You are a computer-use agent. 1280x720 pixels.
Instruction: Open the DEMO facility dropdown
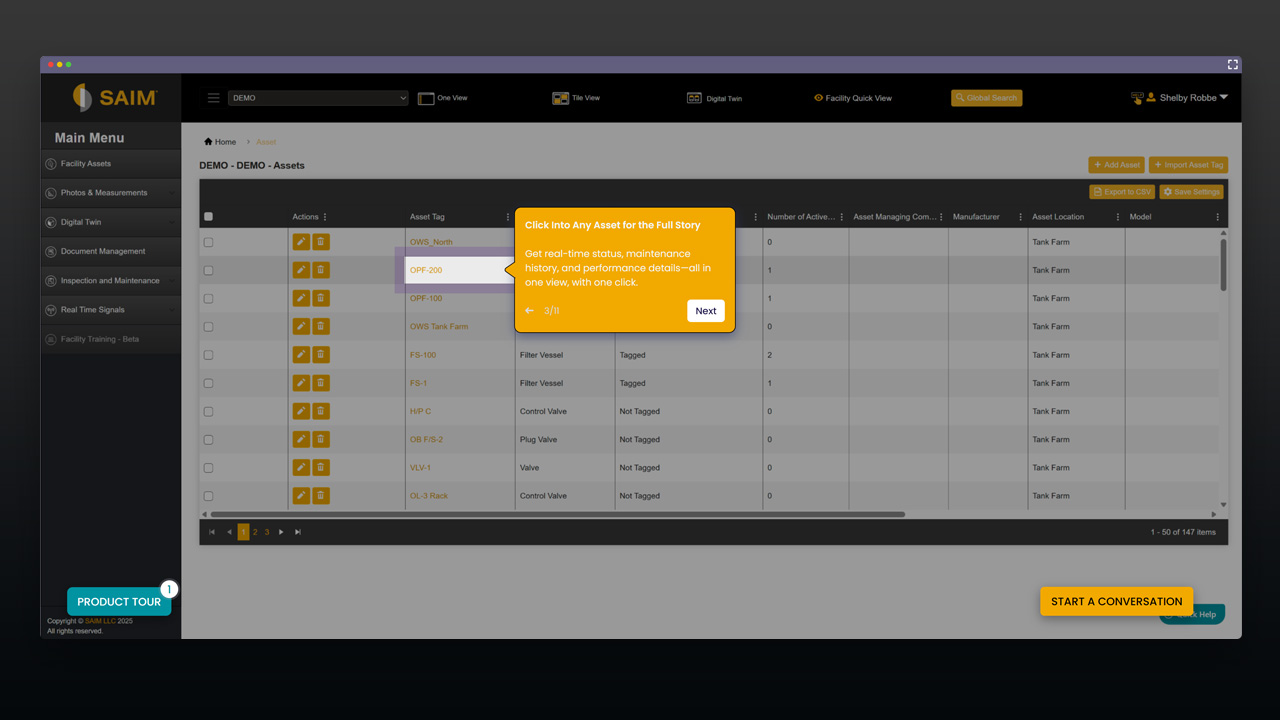click(318, 97)
